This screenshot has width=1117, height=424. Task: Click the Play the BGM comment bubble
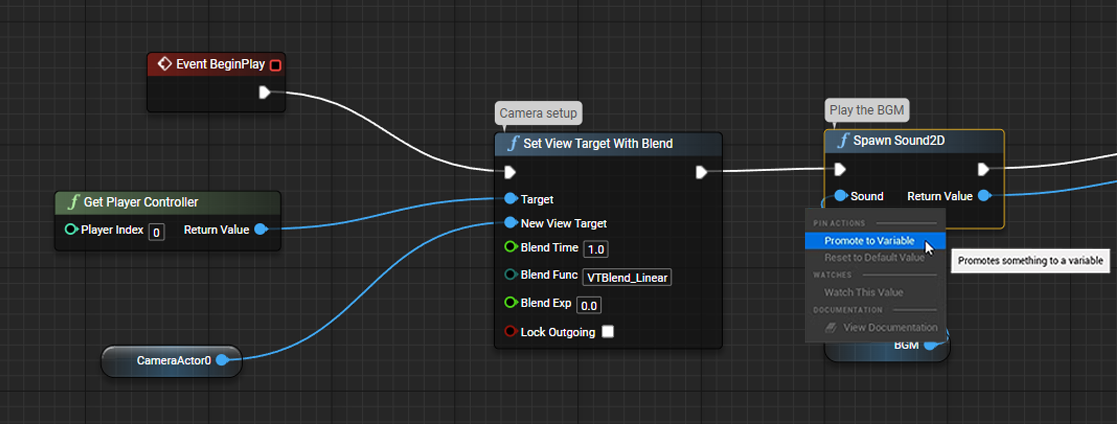[x=867, y=110]
